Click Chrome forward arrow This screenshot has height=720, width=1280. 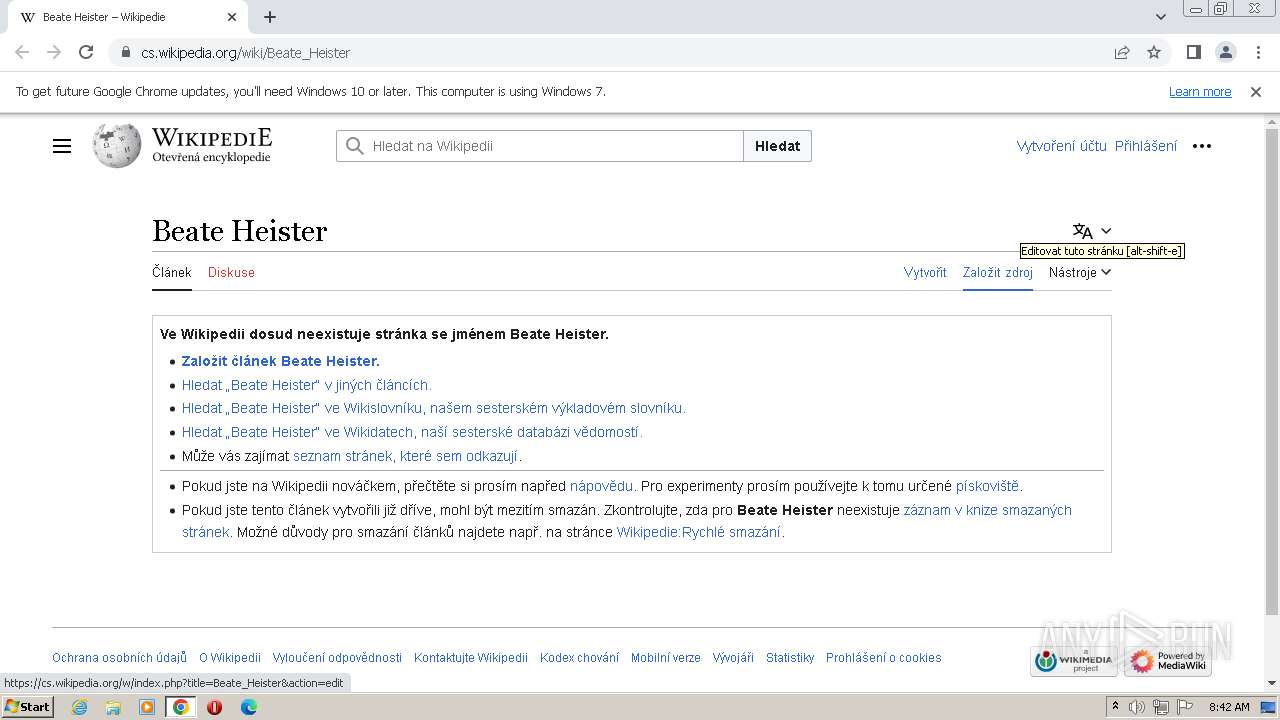54,52
